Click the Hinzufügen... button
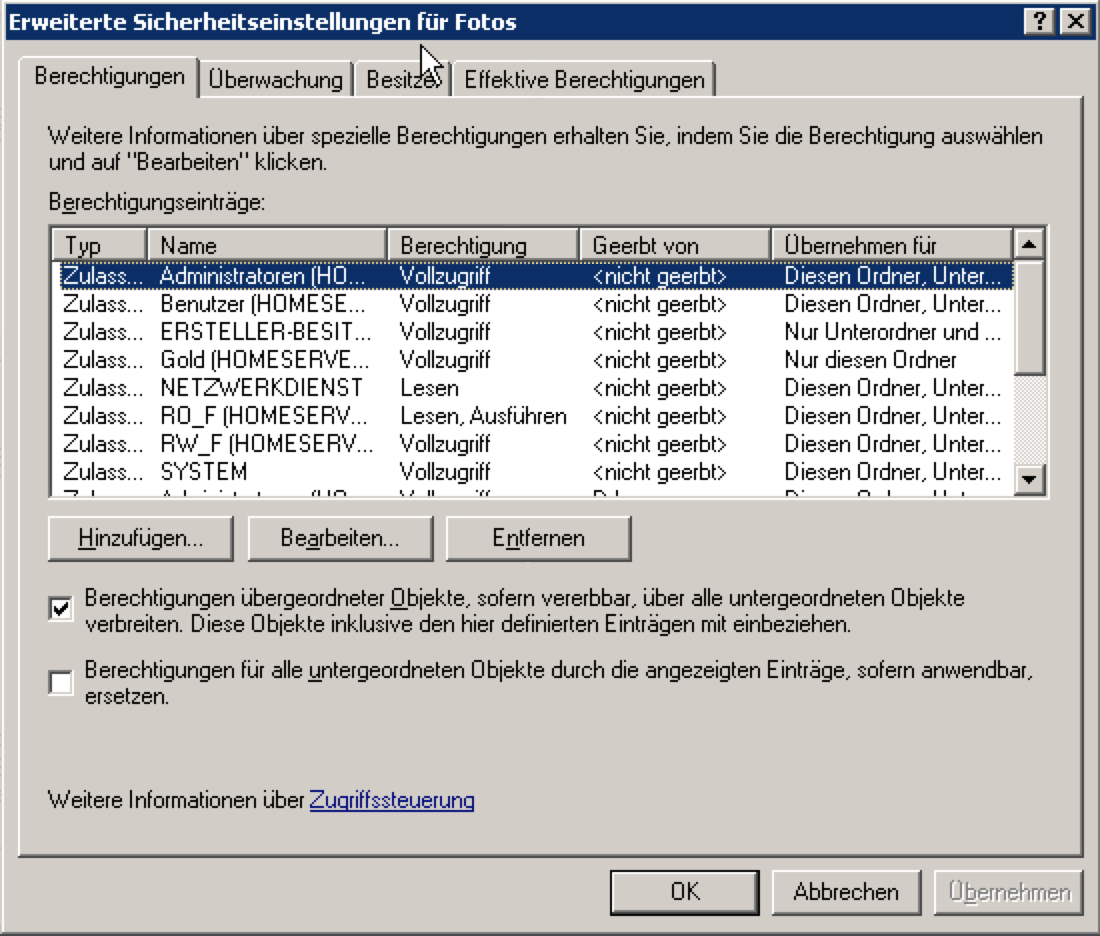Screen dimensions: 1100x936 pyautogui.click(x=140, y=538)
